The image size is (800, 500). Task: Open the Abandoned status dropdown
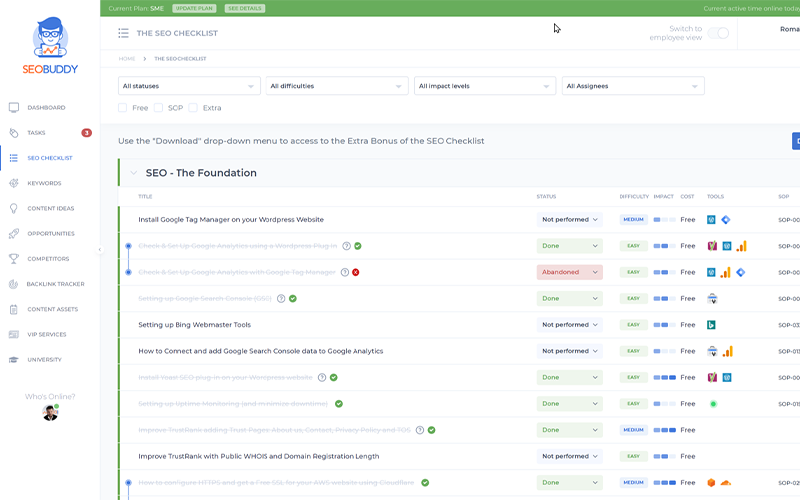click(x=569, y=272)
